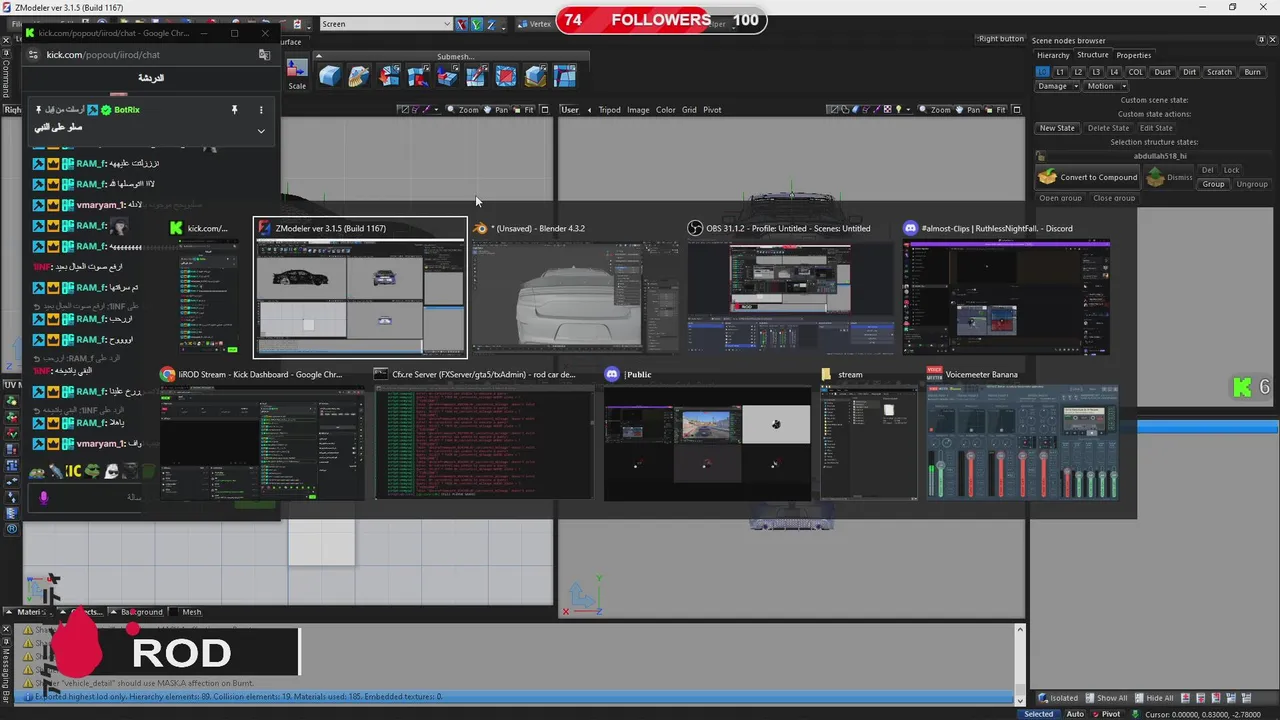
Task: Enable the L1 detail level
Action: click(x=1060, y=72)
